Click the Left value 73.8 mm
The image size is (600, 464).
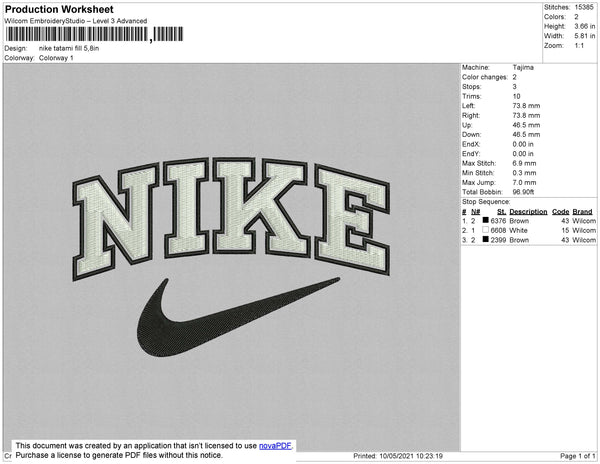tap(526, 106)
